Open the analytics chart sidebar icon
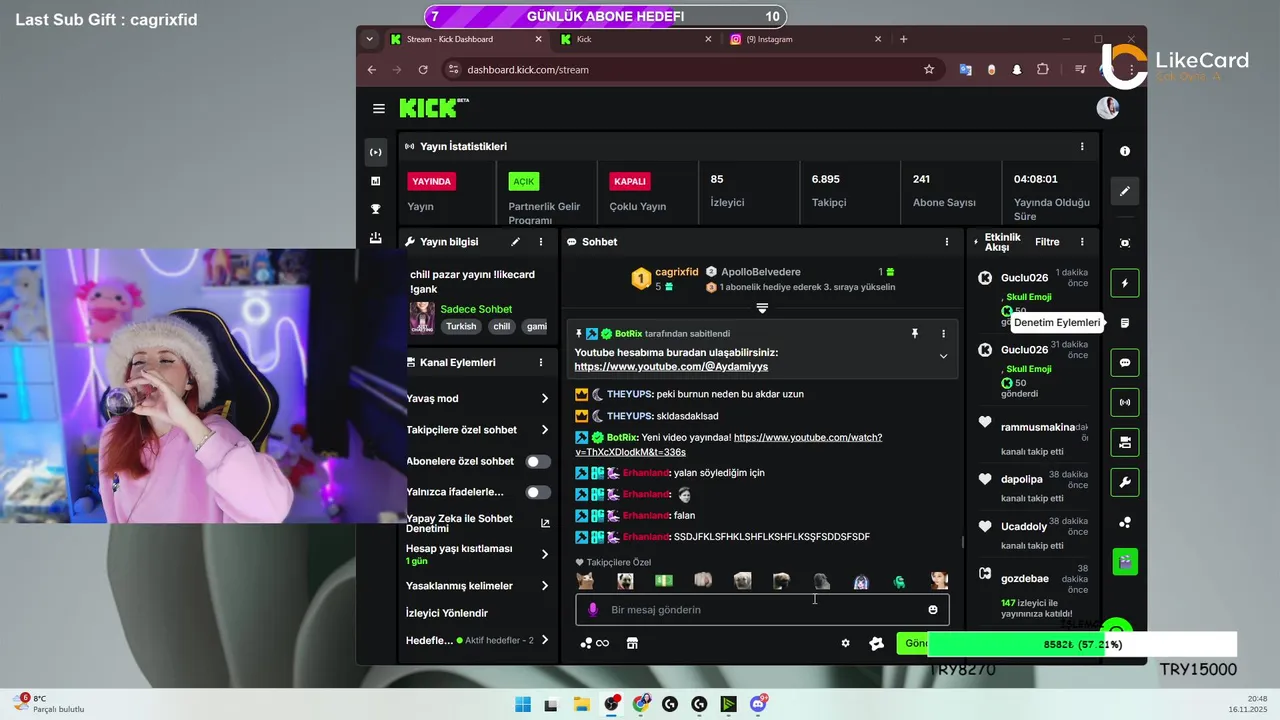1280x720 pixels. (x=375, y=181)
